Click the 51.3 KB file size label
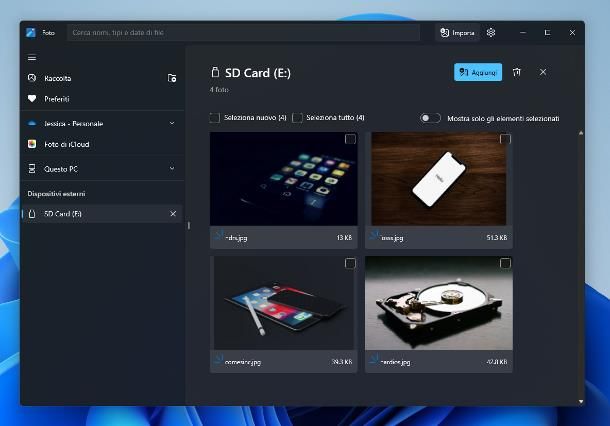The height and width of the screenshot is (426, 610). pos(496,237)
